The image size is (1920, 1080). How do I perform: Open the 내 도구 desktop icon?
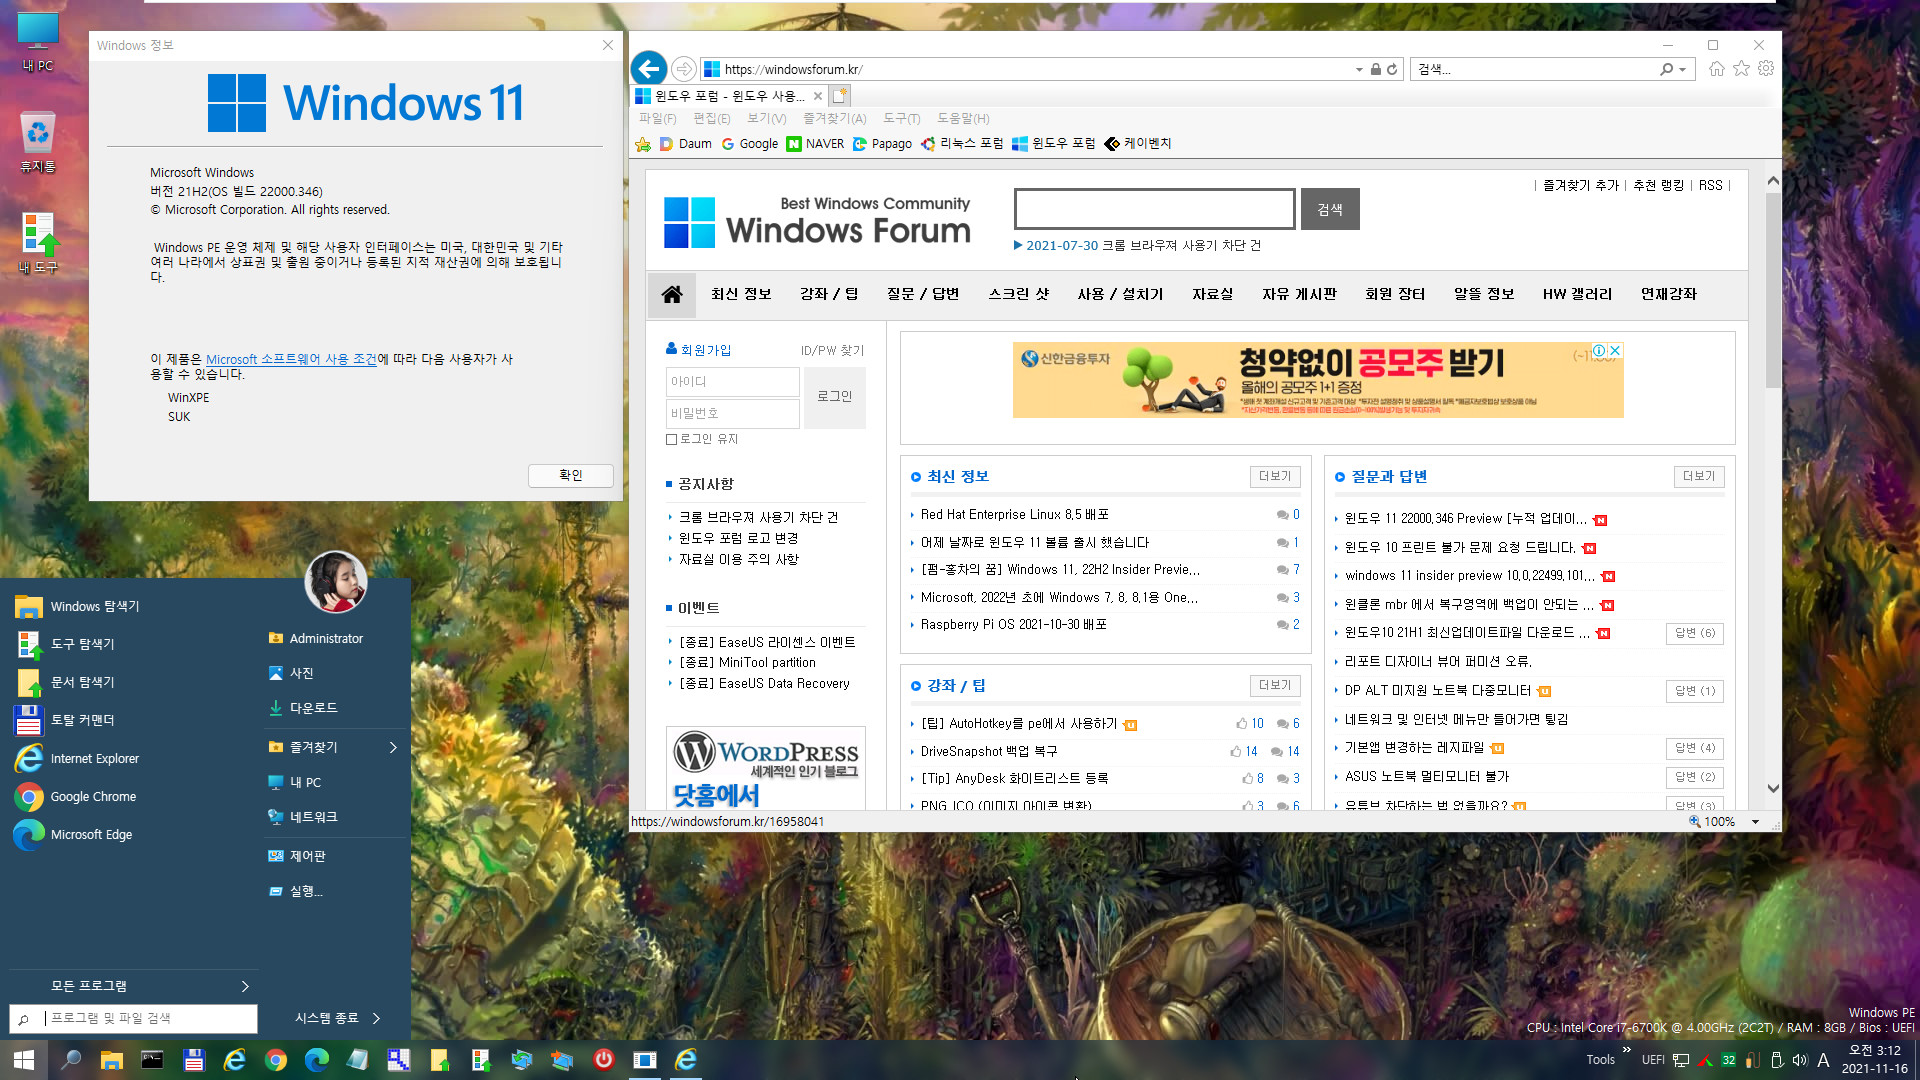[x=38, y=244]
